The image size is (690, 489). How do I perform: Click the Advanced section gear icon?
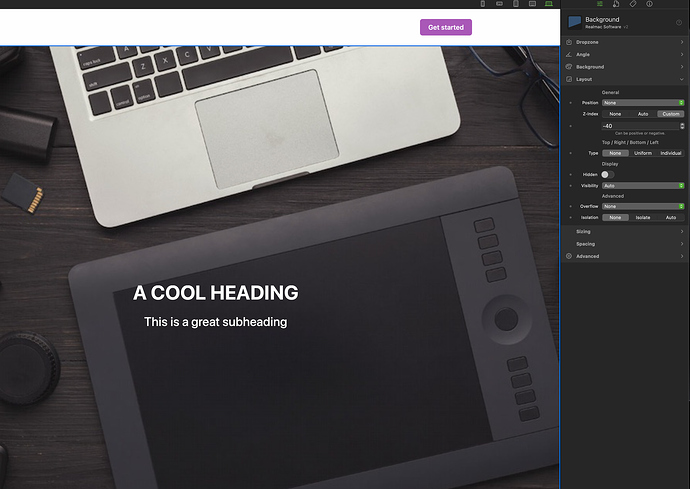[x=569, y=256]
